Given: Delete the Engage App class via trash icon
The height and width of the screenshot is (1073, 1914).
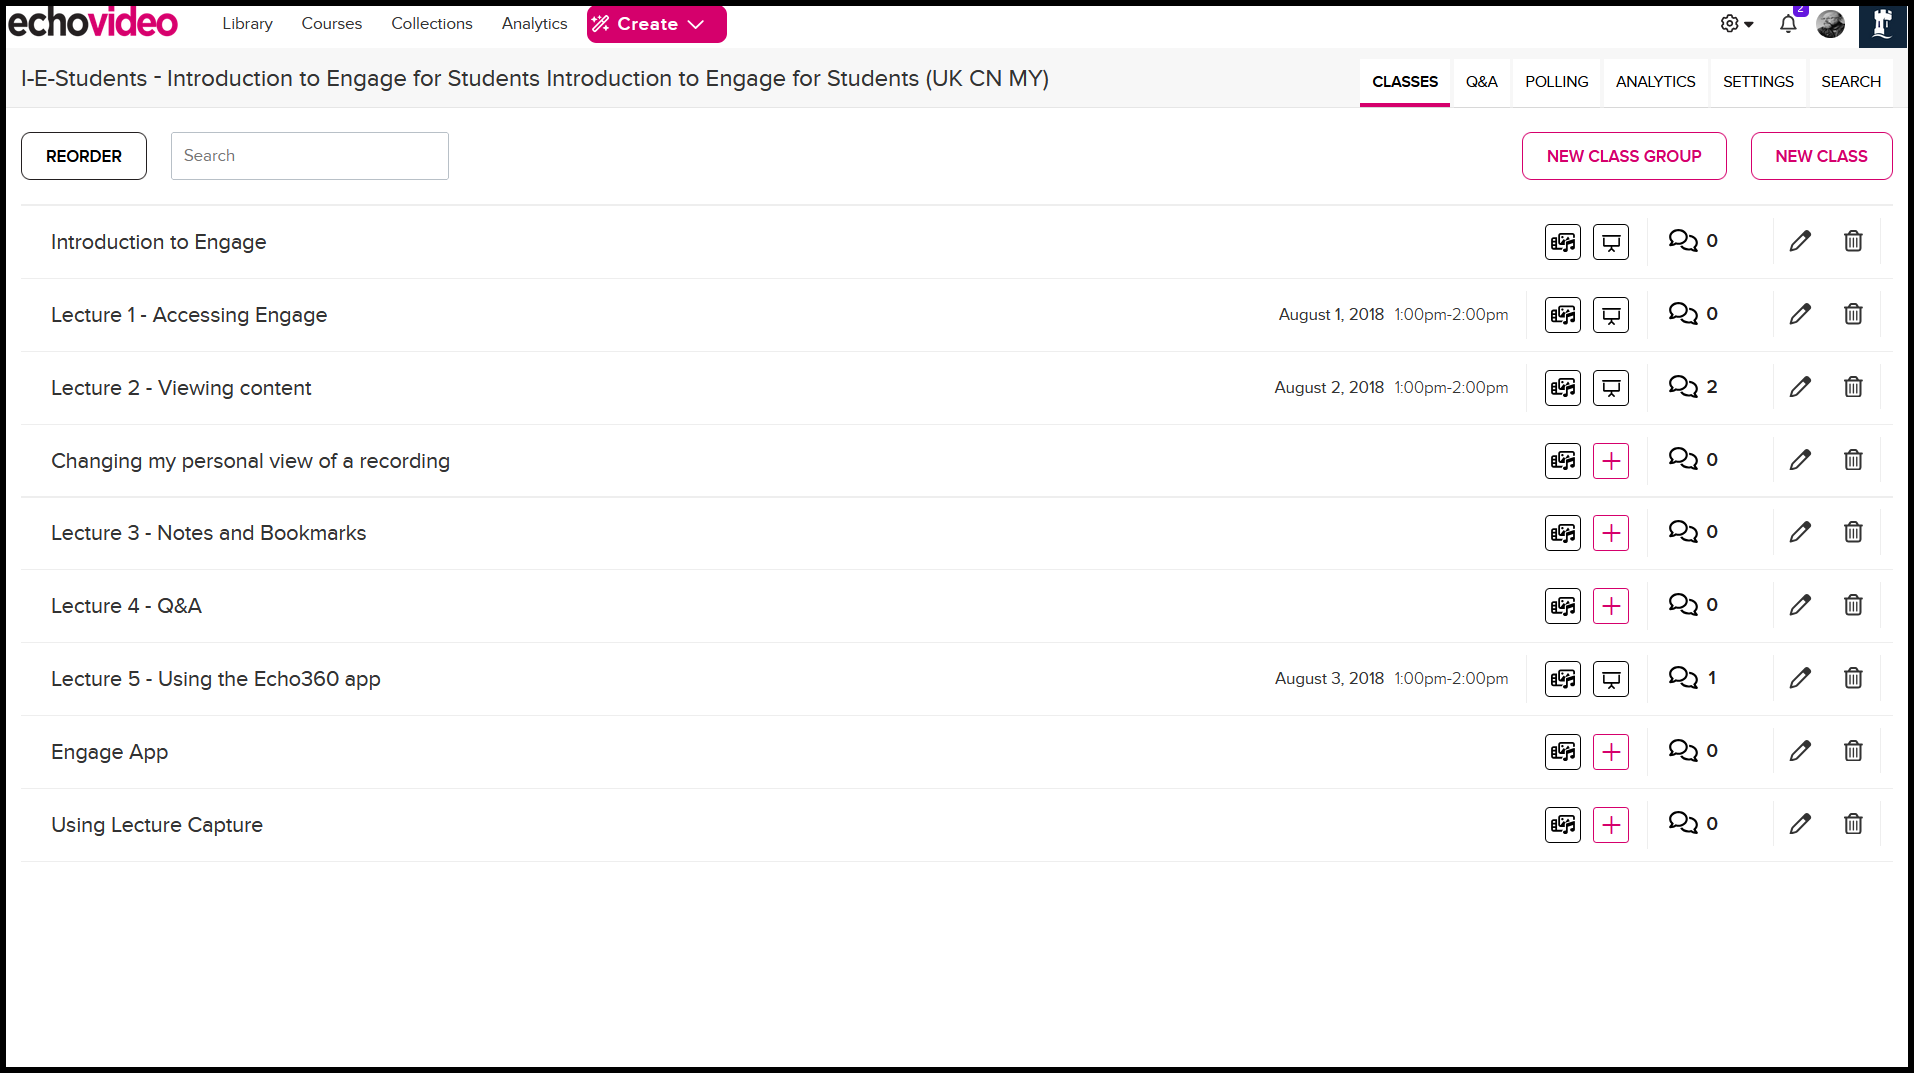Looking at the screenshot, I should 1852,751.
